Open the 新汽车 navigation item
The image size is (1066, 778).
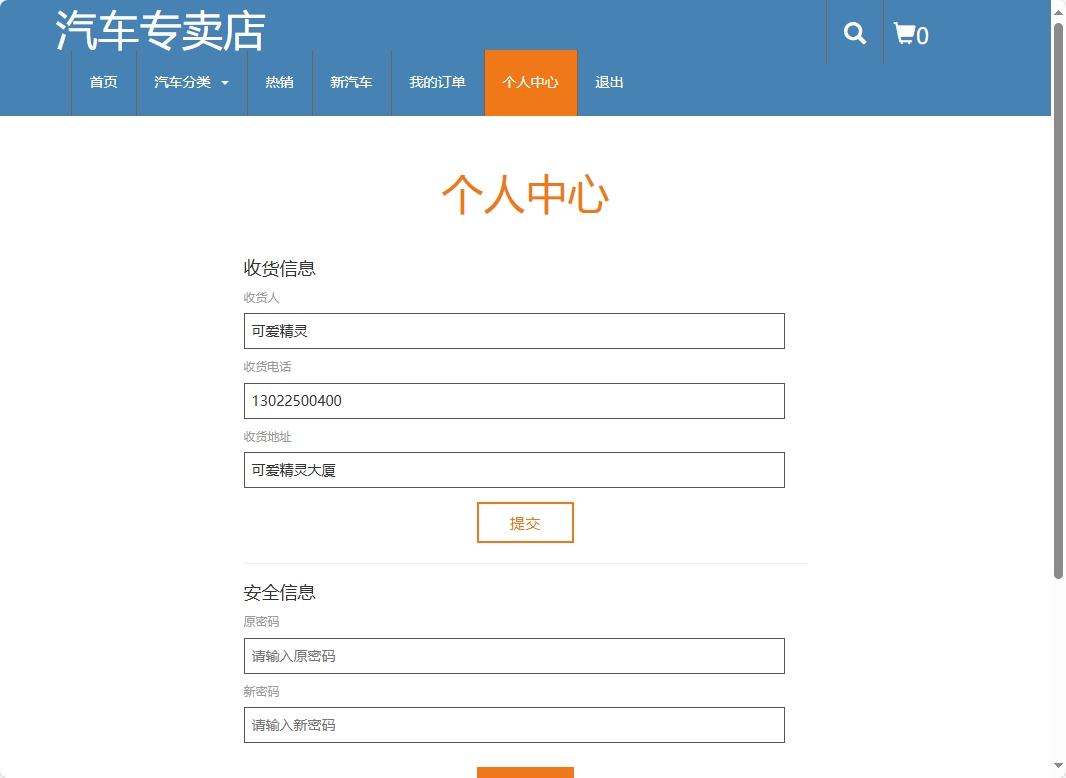click(x=352, y=84)
